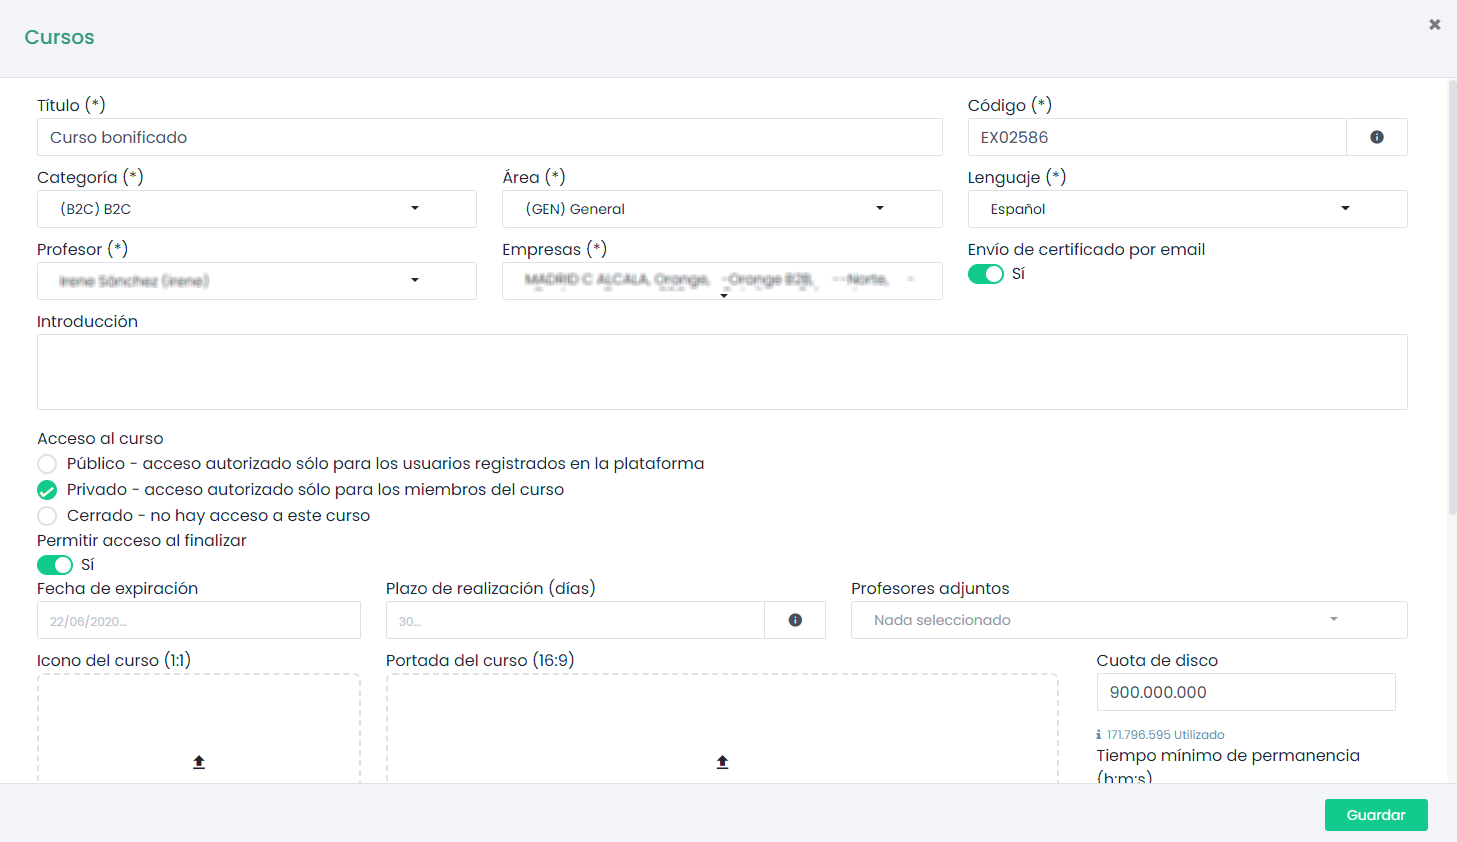Disable Envío de certificado por email toggle

985,274
